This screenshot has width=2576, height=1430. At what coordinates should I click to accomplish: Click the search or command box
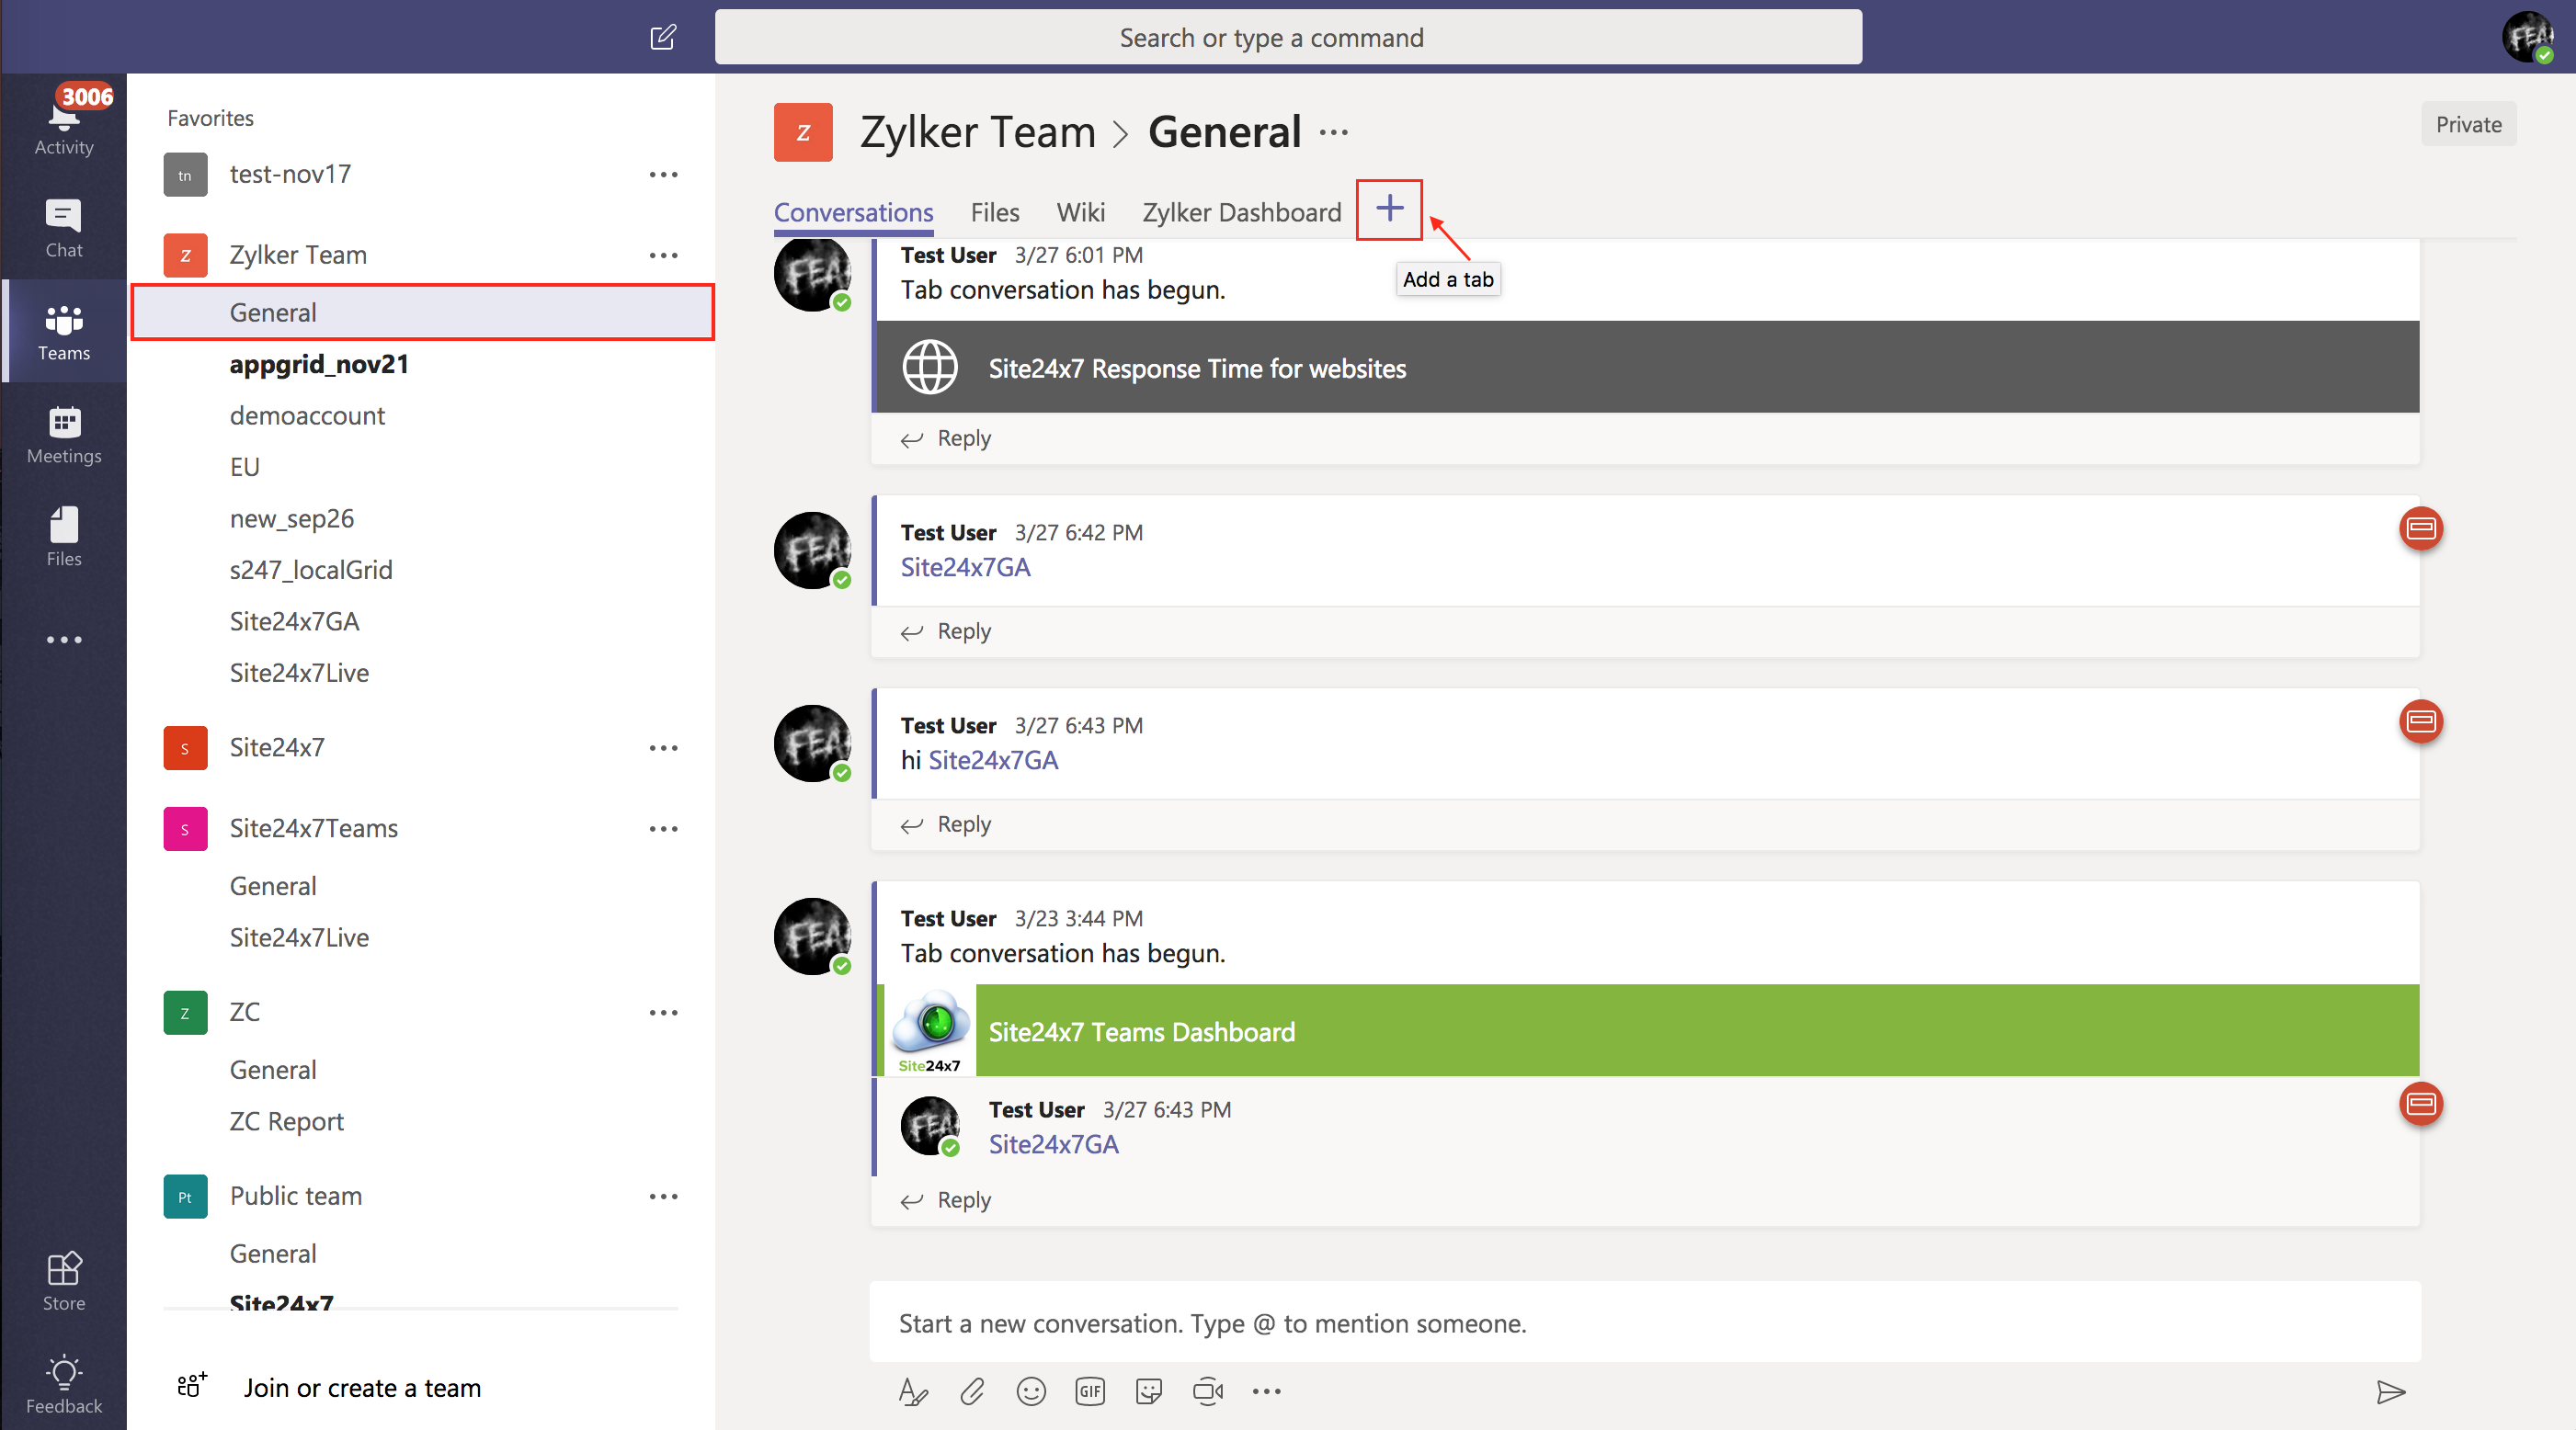pos(1287,38)
